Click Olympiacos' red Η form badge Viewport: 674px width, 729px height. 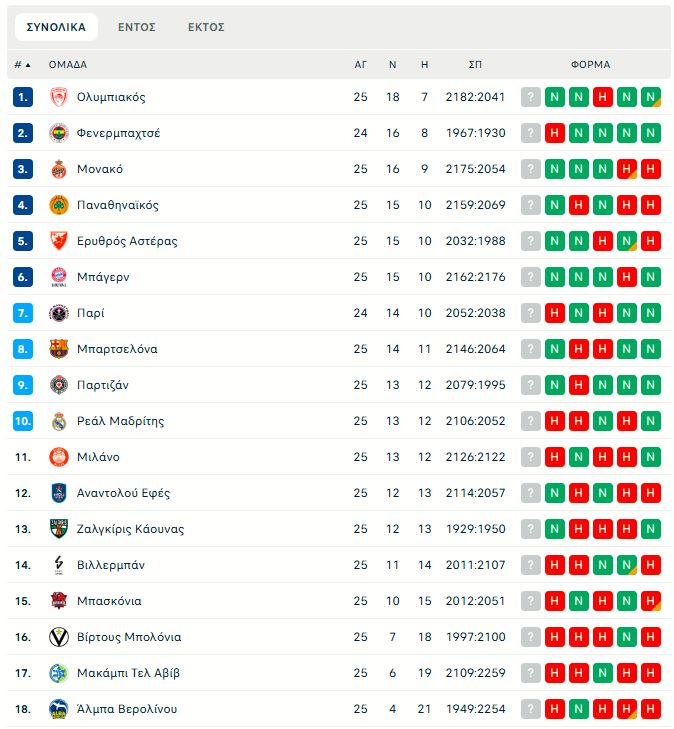pos(603,97)
